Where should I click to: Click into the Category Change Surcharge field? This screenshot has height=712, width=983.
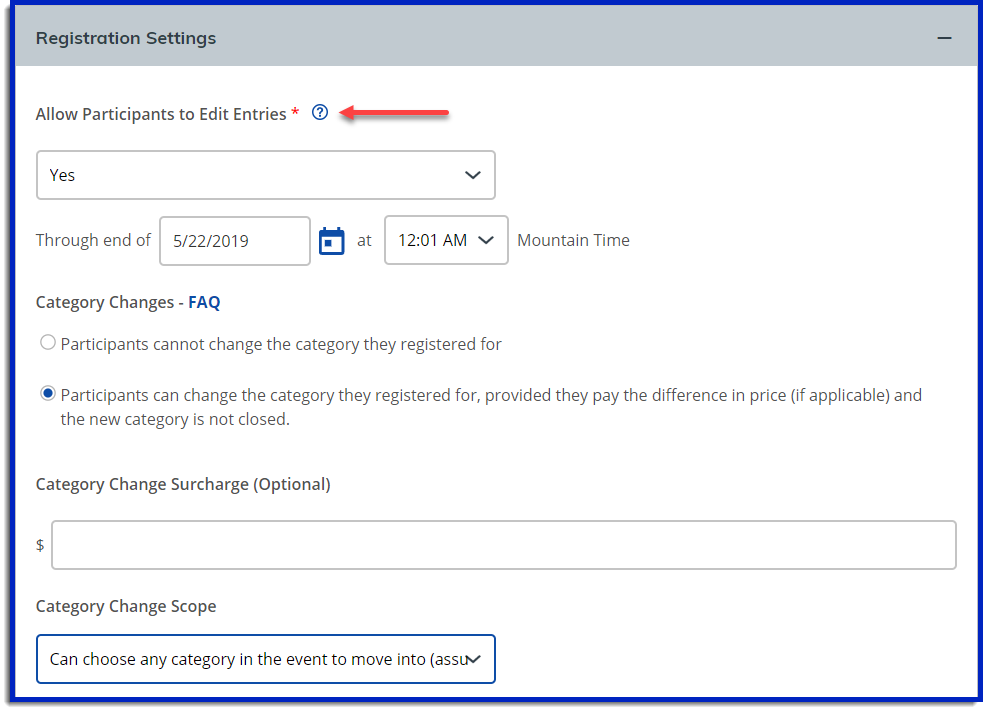coord(503,545)
